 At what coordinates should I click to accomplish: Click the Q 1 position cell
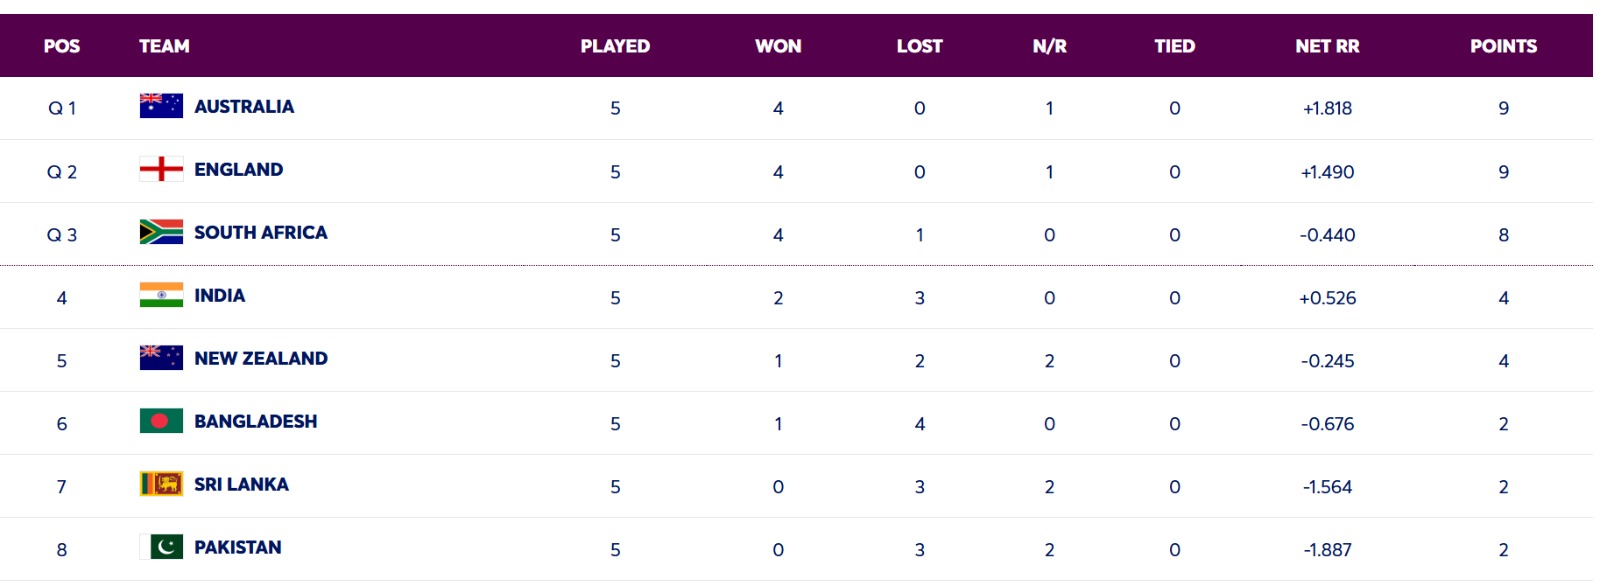(x=62, y=108)
